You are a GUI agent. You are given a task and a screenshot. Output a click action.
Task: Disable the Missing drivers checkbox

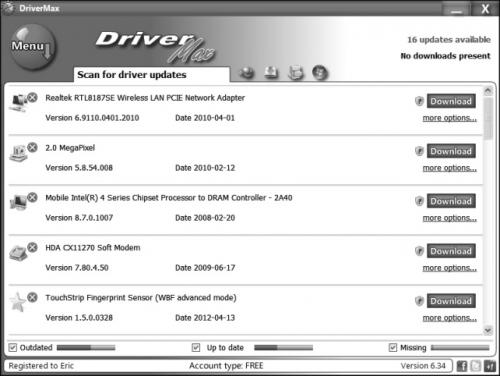(393, 348)
